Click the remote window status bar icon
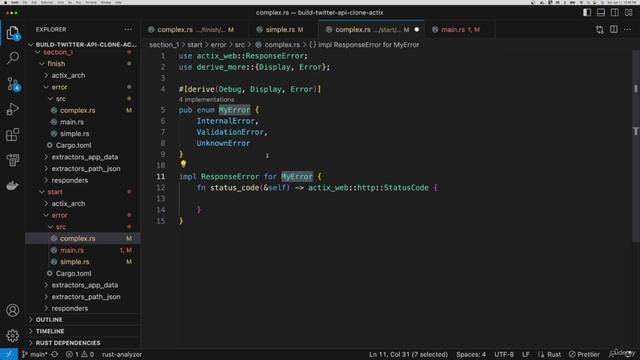The width and height of the screenshot is (640, 360). click(9, 354)
